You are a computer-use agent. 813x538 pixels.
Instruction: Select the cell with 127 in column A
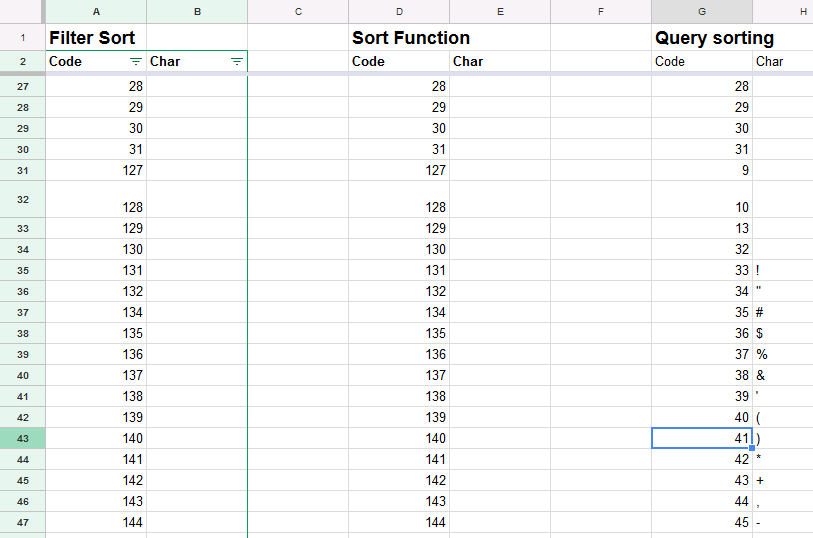[x=96, y=170]
